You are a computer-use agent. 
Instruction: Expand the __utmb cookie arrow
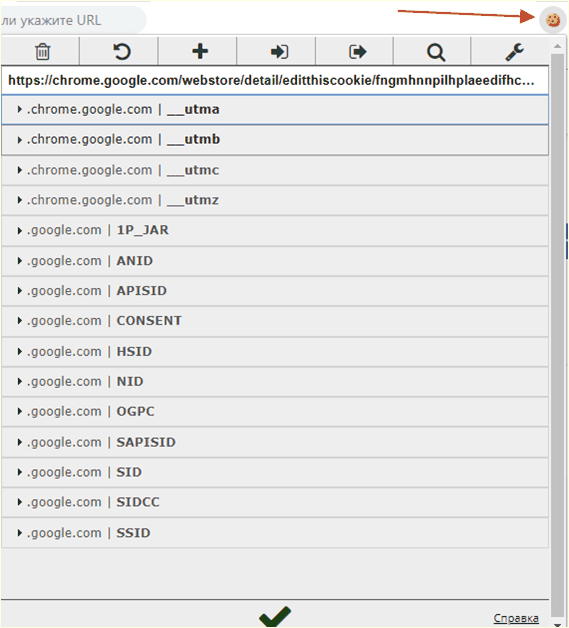click(x=19, y=139)
